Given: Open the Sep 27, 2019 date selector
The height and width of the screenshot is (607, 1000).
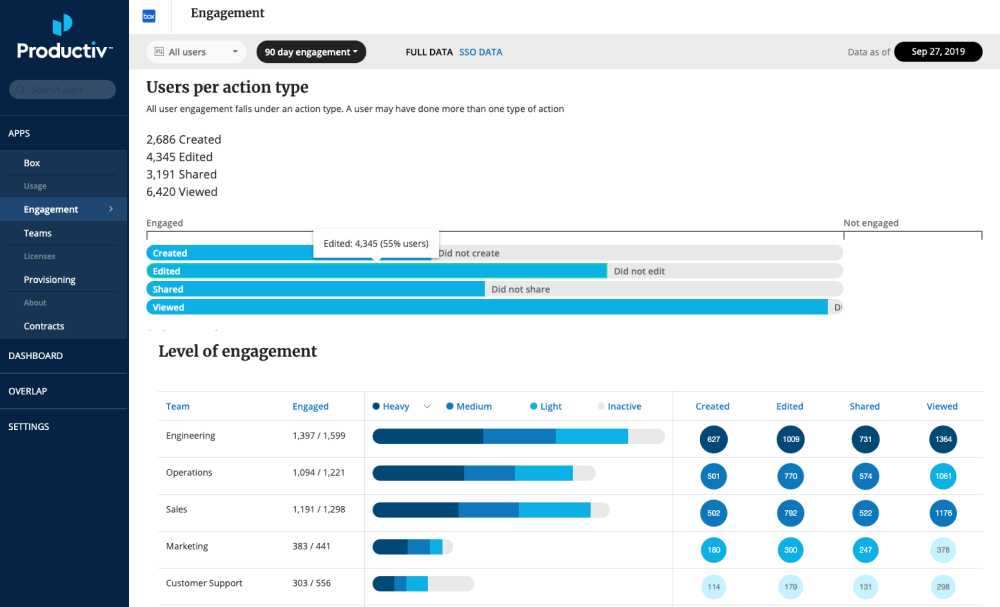Looking at the screenshot, I should pos(938,50).
